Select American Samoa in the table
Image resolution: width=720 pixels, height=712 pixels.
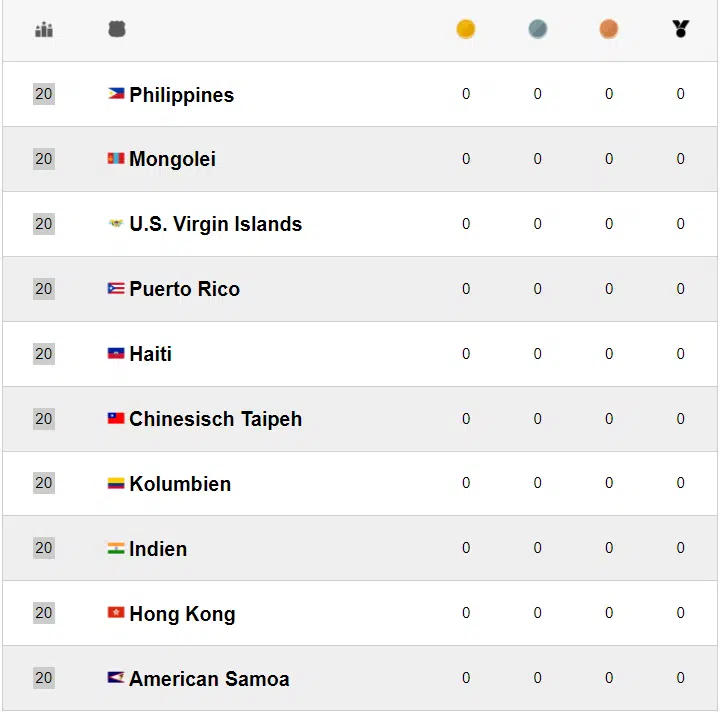coord(209,679)
